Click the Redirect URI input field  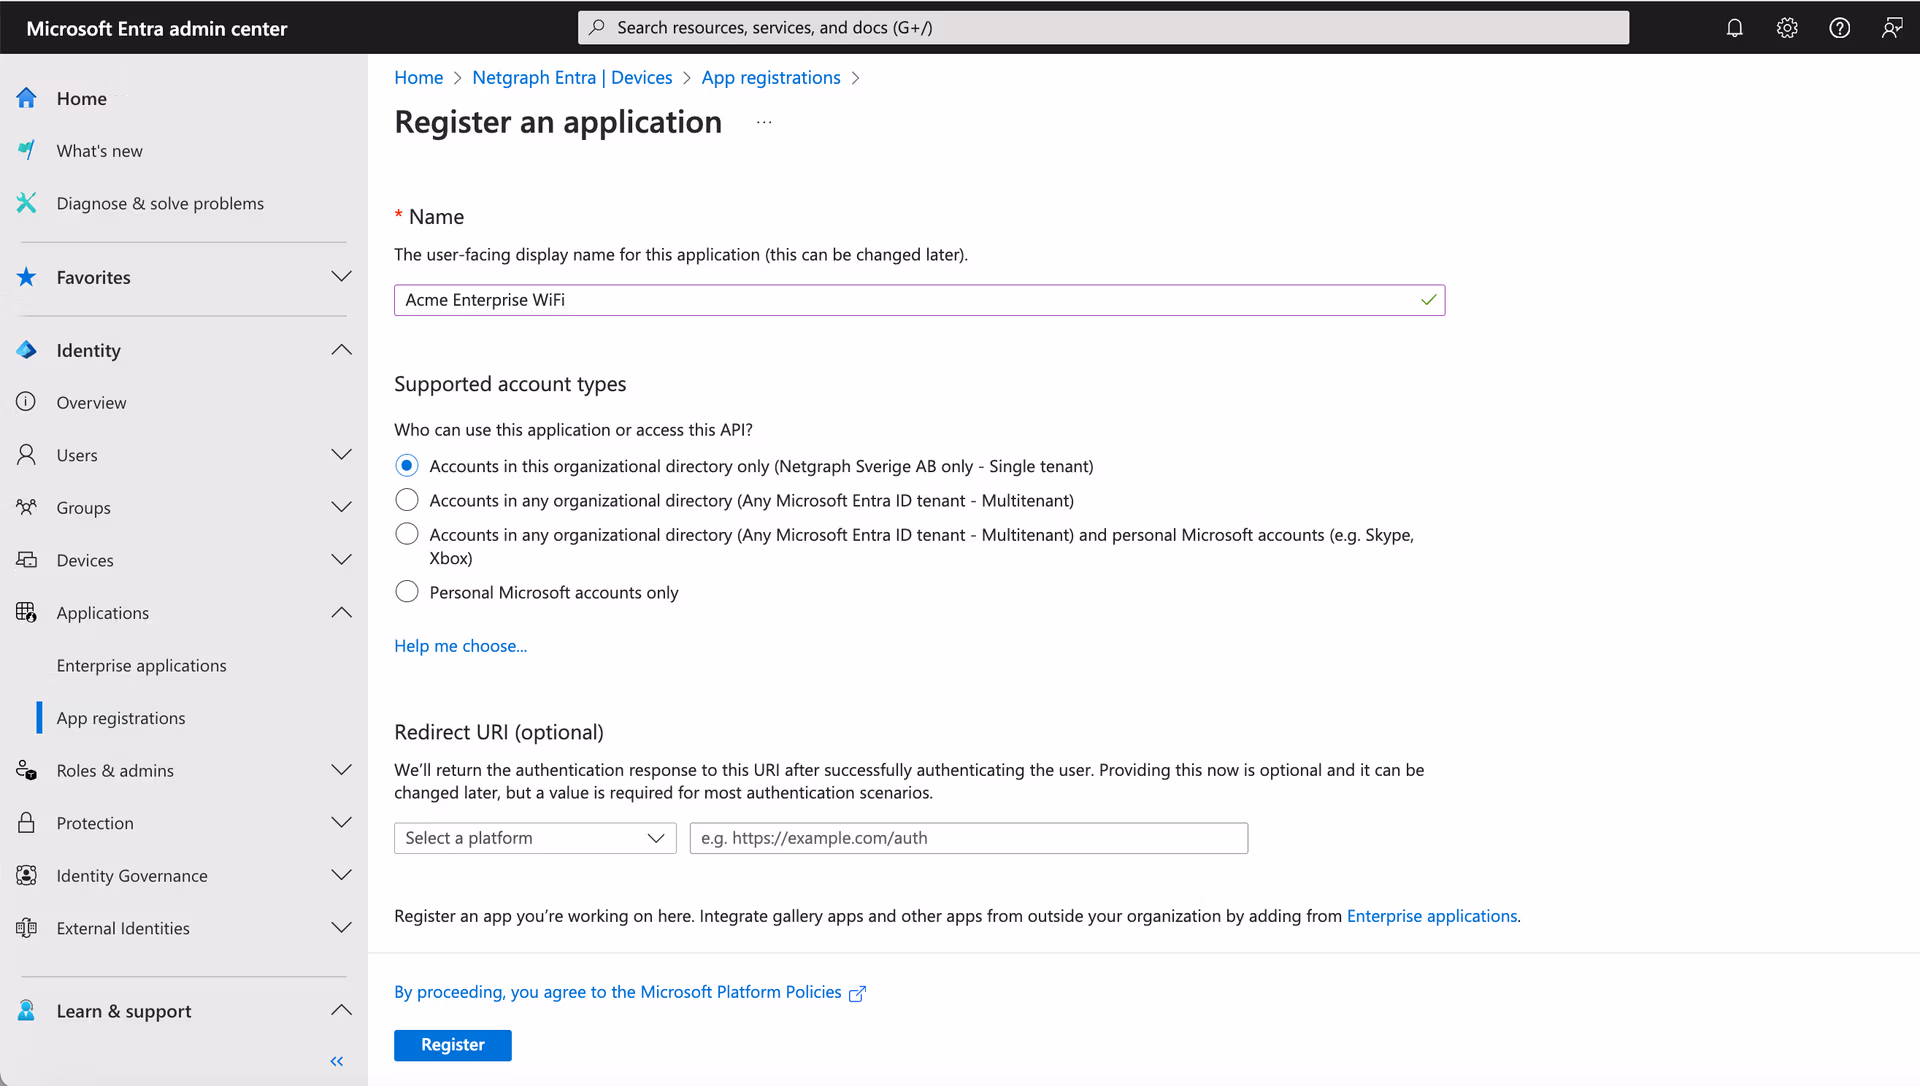click(x=968, y=838)
